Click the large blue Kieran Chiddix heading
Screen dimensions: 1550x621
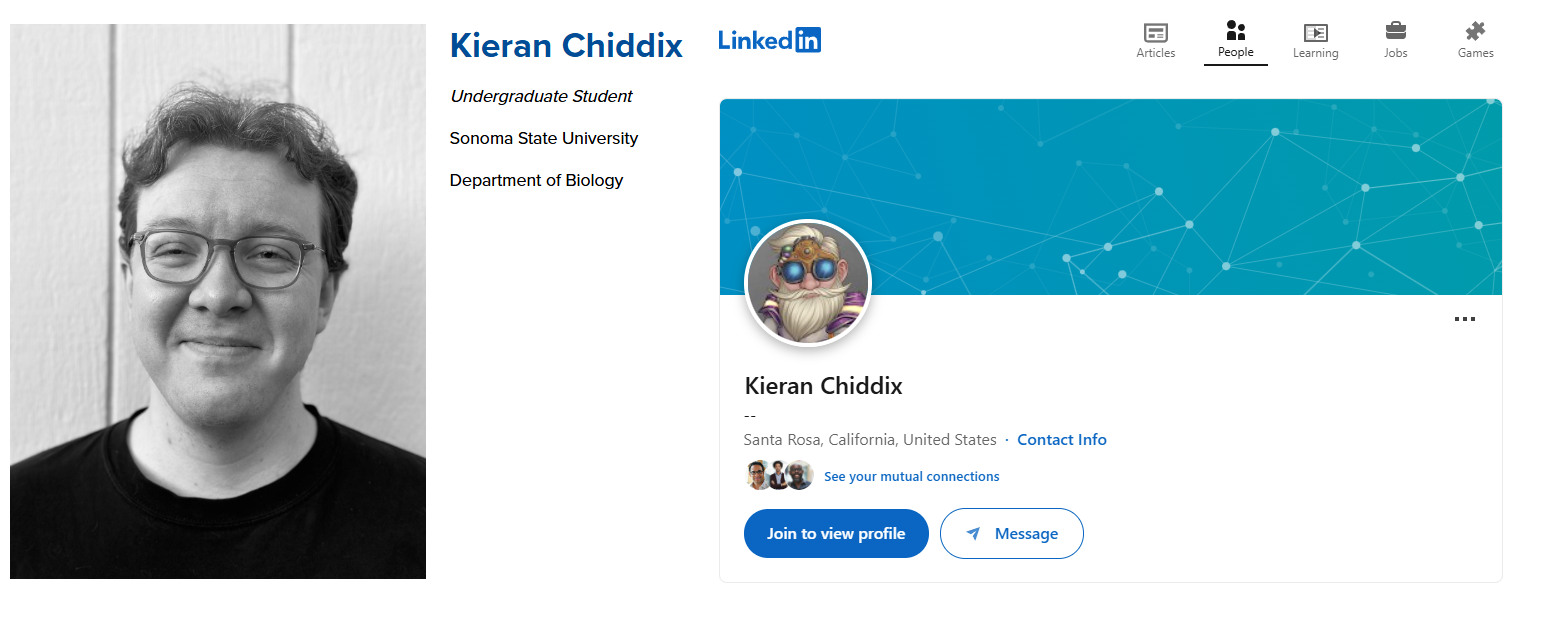(566, 46)
